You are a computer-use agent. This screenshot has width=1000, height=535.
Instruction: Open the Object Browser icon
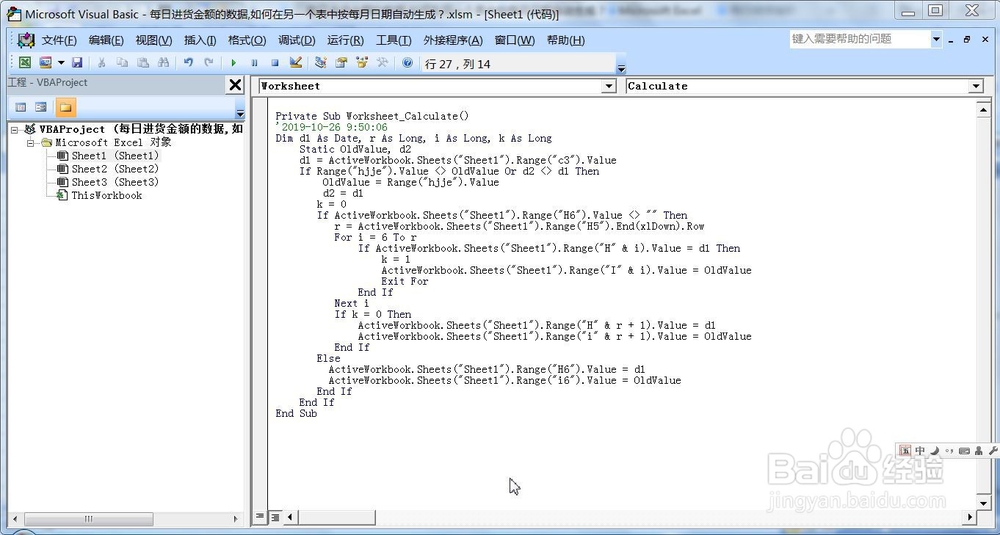pyautogui.click(x=362, y=62)
